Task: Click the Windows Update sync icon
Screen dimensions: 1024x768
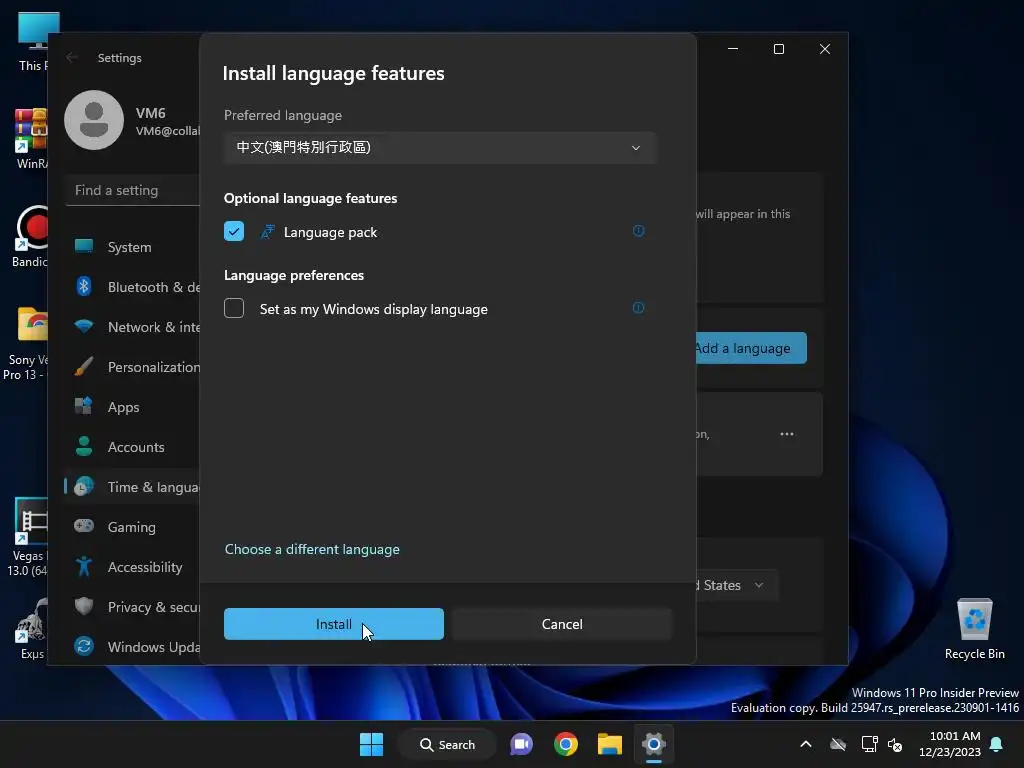Action: pyautogui.click(x=84, y=646)
